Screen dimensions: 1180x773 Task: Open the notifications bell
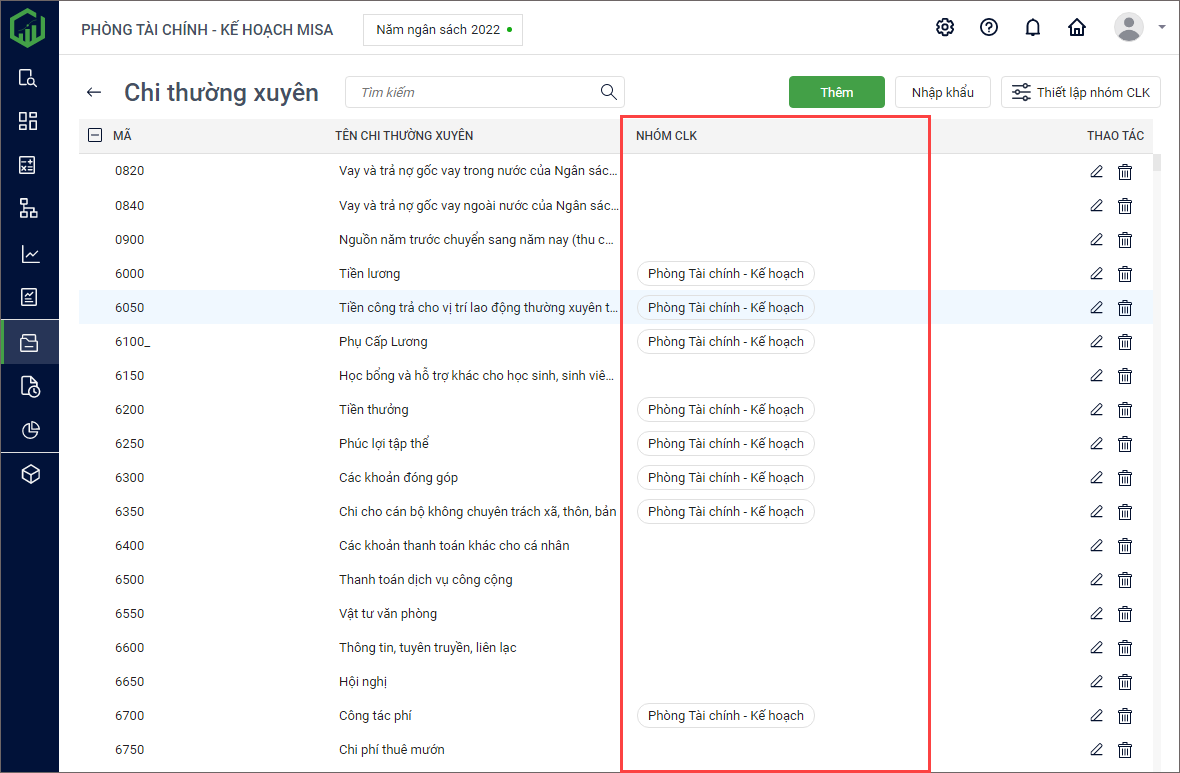click(x=1033, y=28)
